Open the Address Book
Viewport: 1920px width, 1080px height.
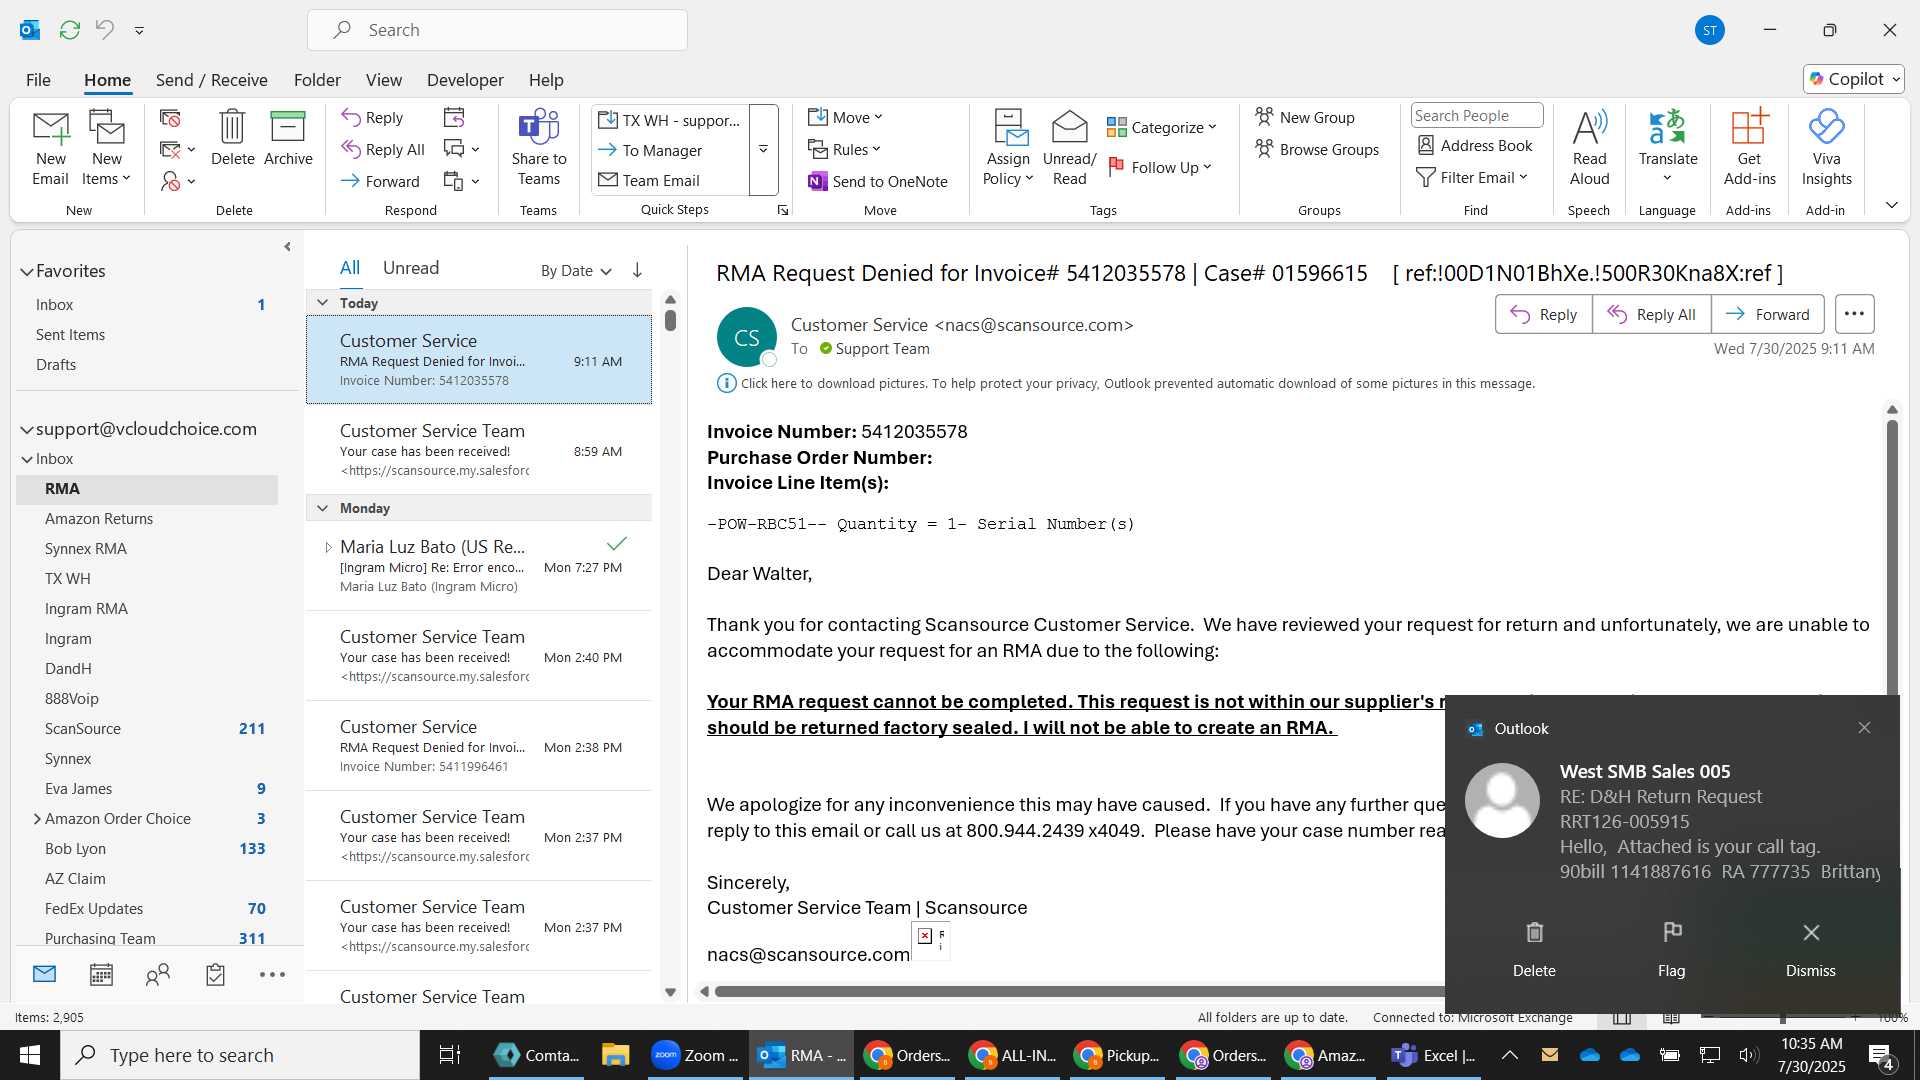1475,145
